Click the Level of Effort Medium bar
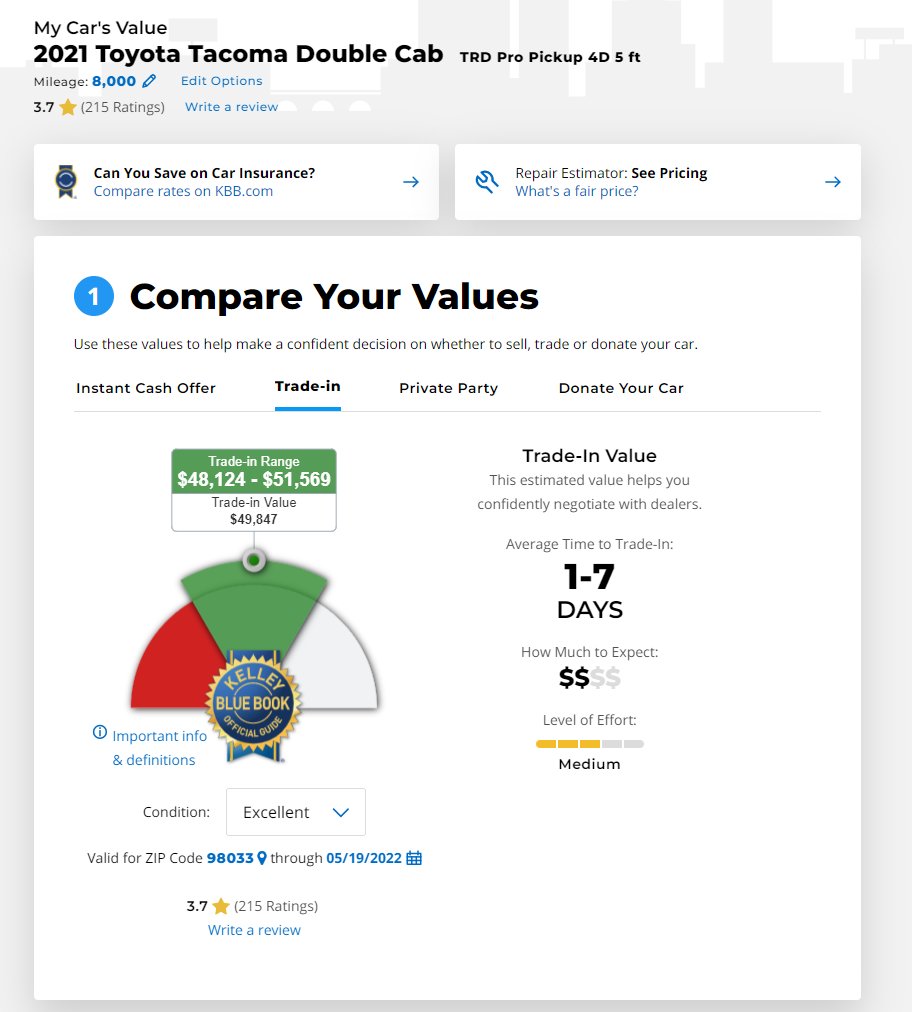This screenshot has width=912, height=1012. (589, 744)
